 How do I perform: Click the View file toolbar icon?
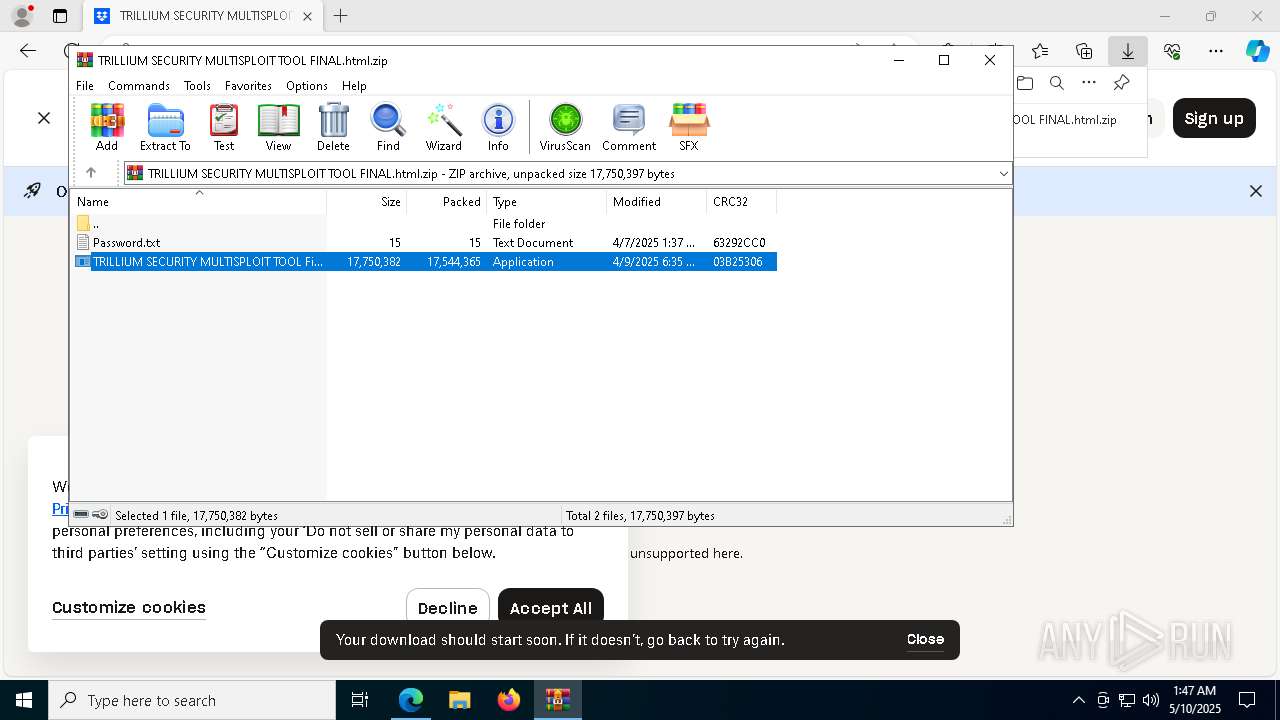pyautogui.click(x=278, y=127)
